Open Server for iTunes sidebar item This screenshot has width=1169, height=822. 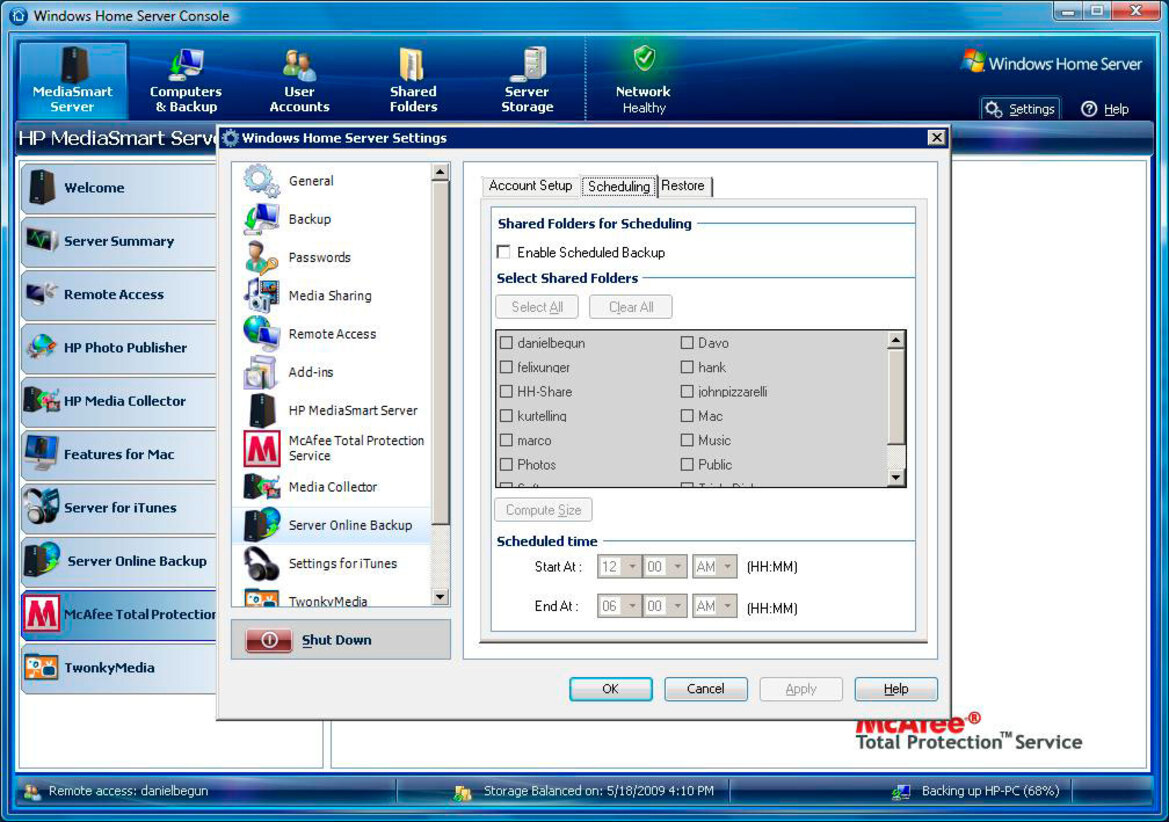pos(119,508)
